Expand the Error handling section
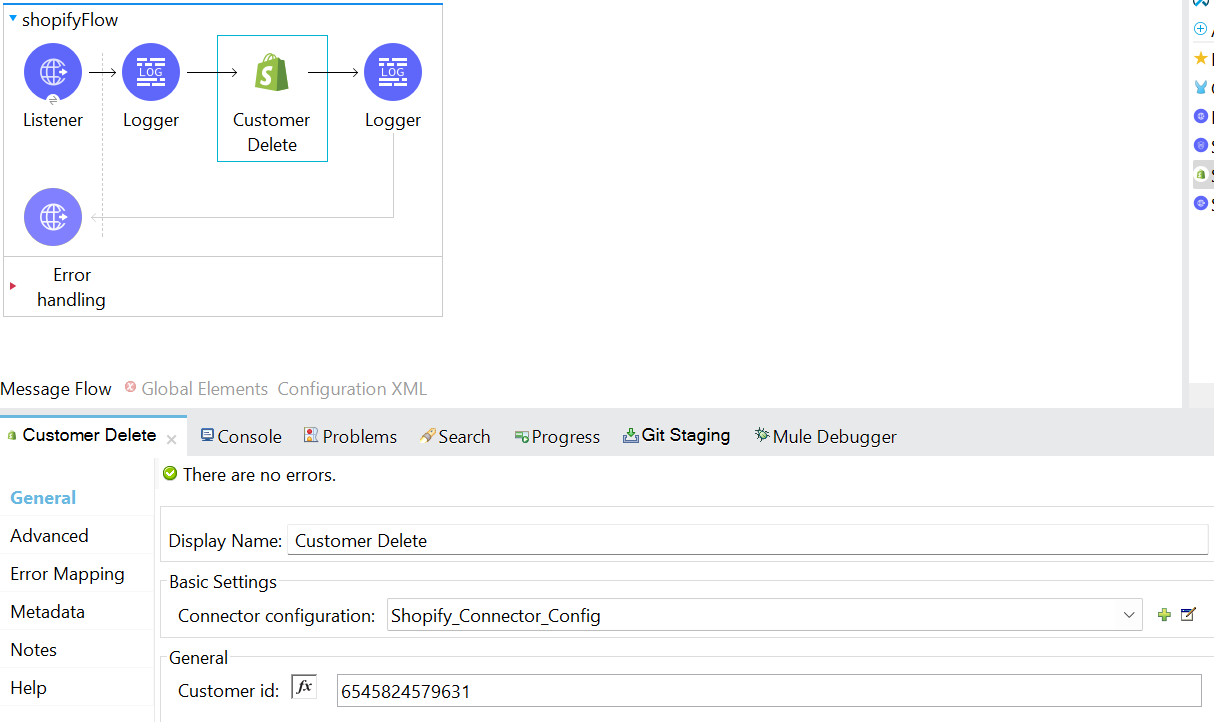This screenshot has width=1214, height=722. point(13,286)
